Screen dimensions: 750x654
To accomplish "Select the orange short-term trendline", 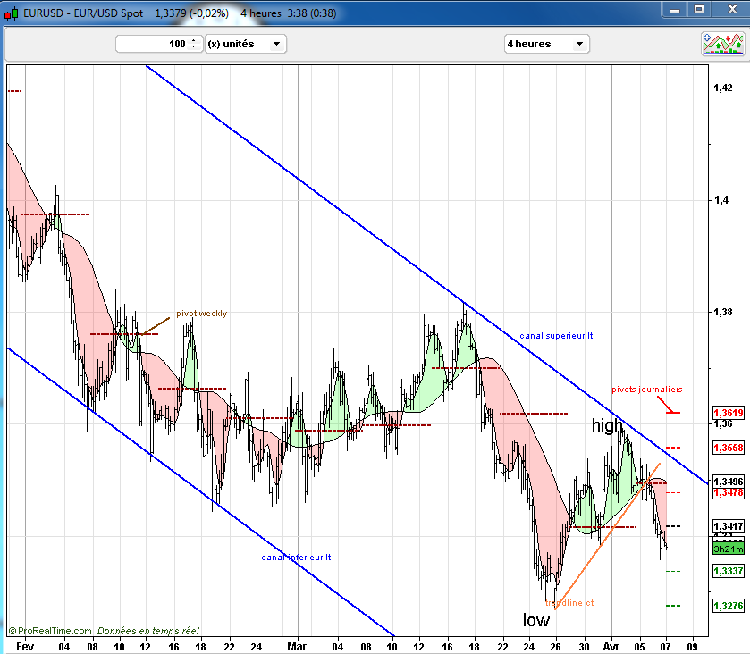I will click(x=607, y=536).
